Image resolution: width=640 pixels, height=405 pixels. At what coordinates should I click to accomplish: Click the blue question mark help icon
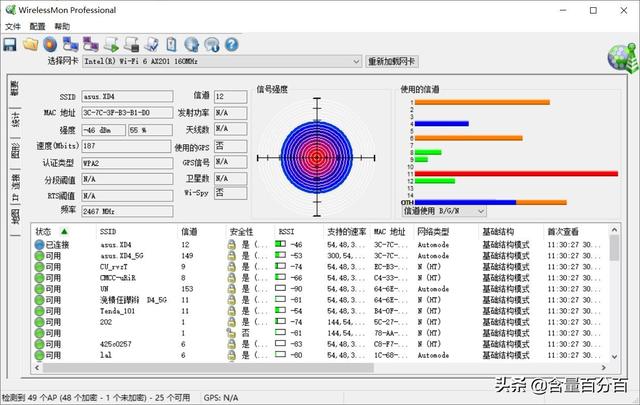231,44
